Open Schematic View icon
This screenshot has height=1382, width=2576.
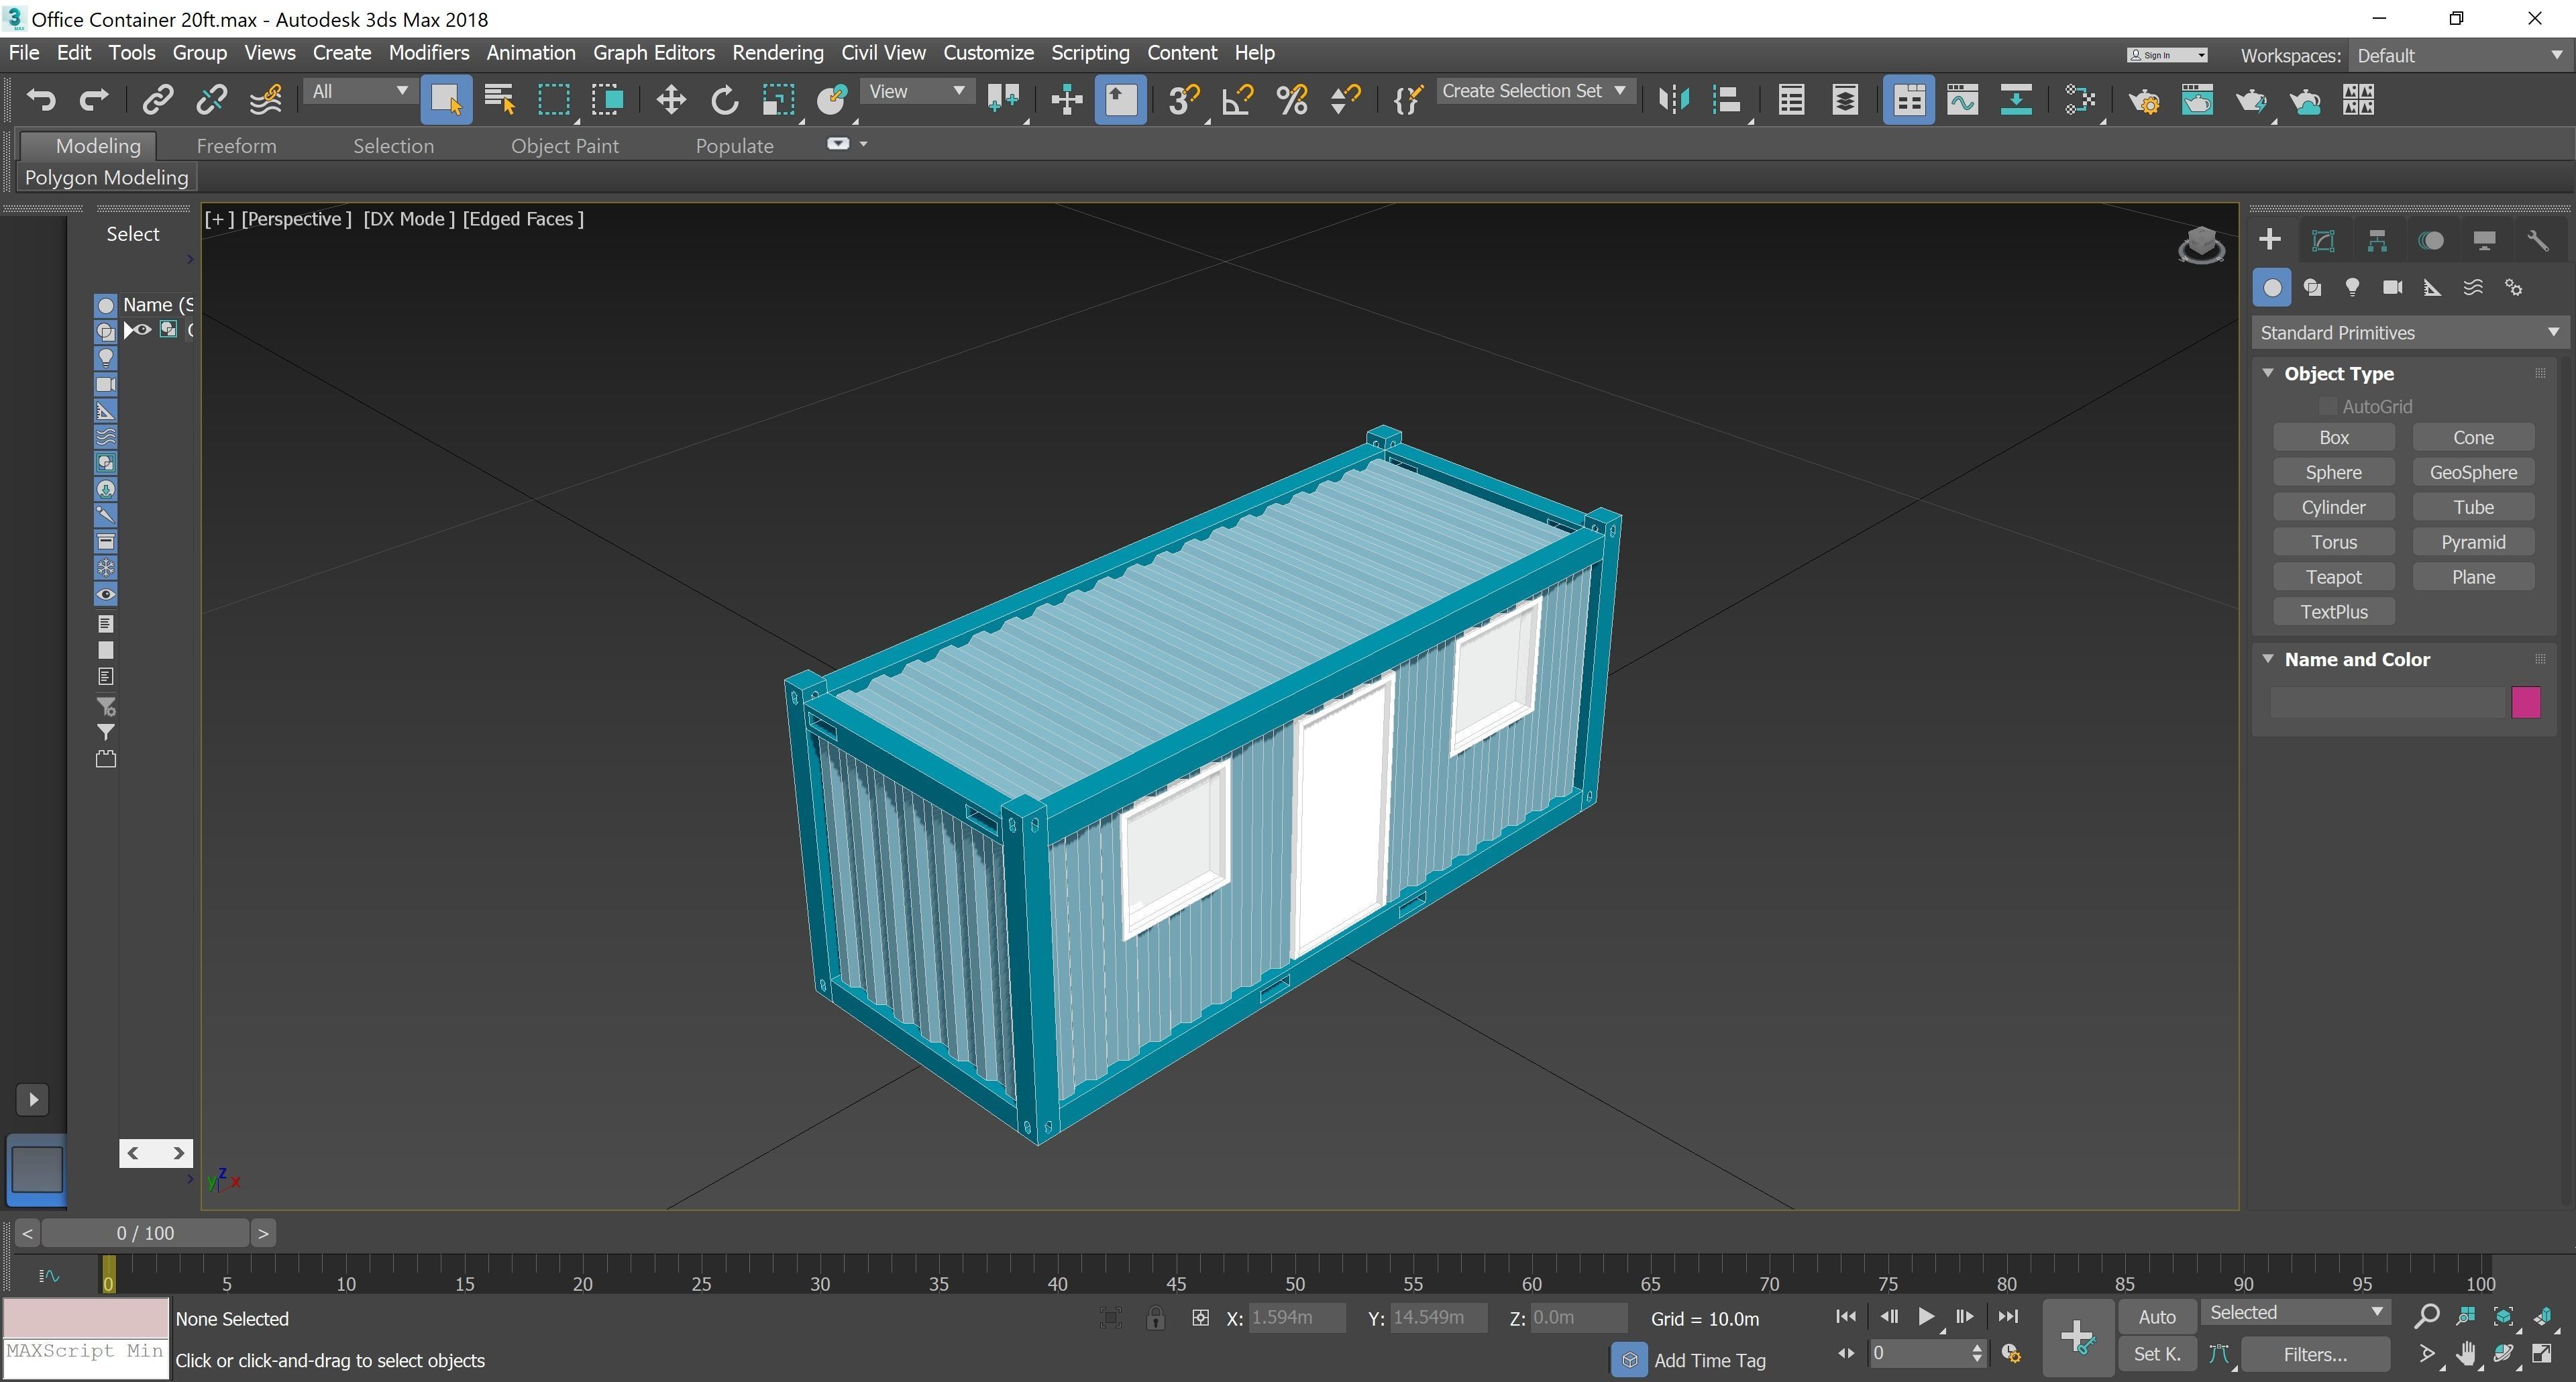point(2015,100)
